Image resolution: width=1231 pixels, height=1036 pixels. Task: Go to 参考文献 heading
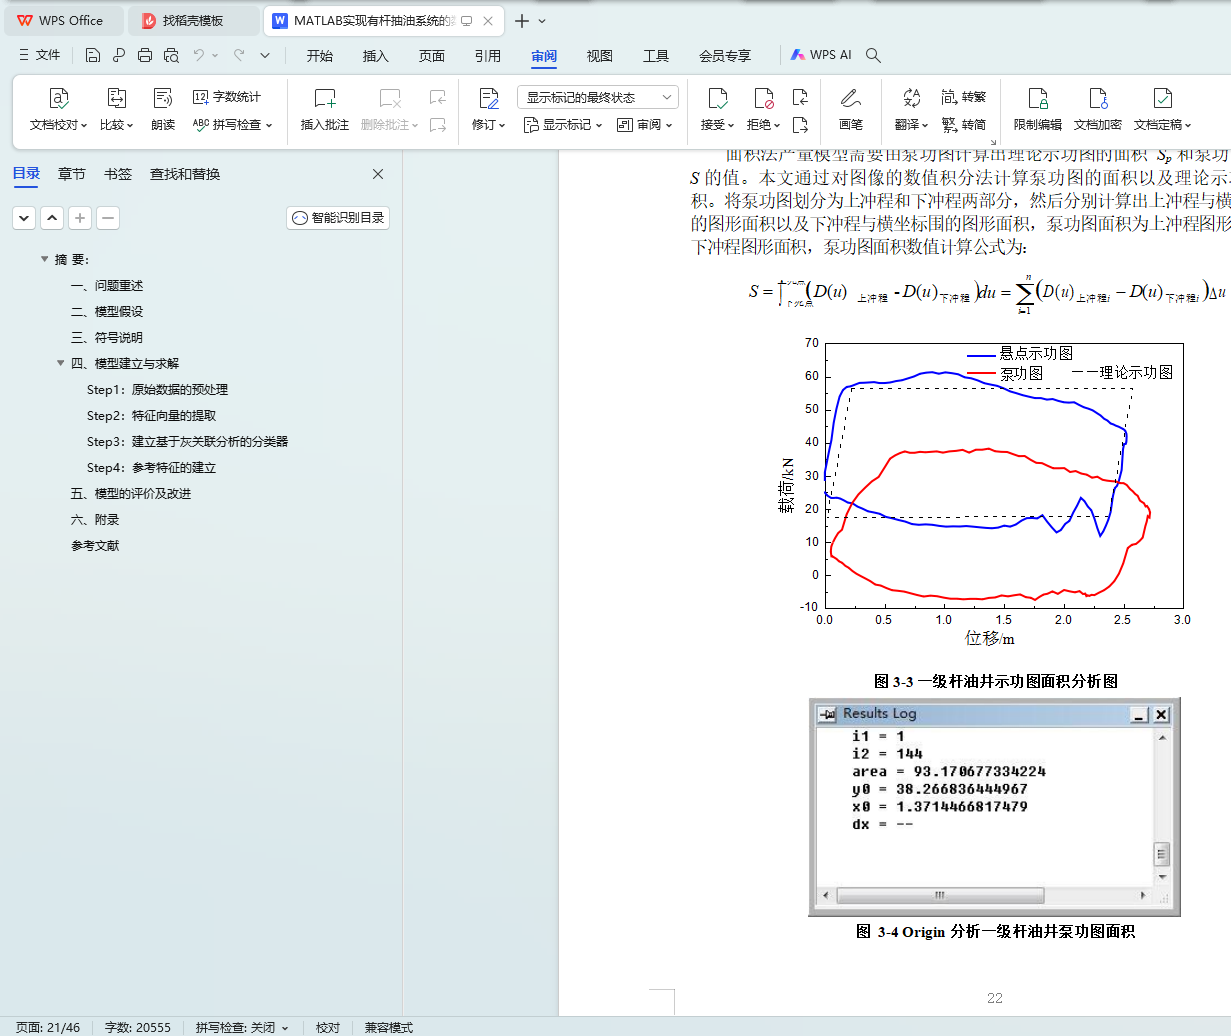coord(95,546)
